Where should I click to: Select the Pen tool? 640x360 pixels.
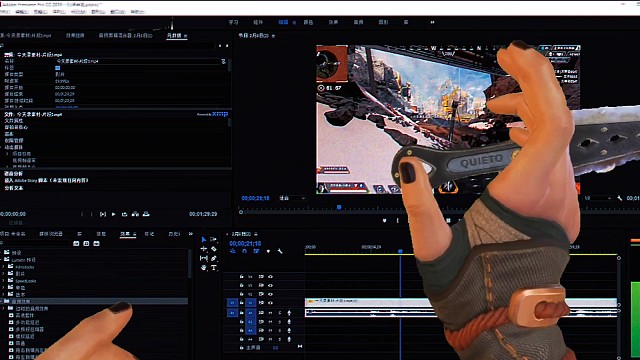(x=213, y=258)
